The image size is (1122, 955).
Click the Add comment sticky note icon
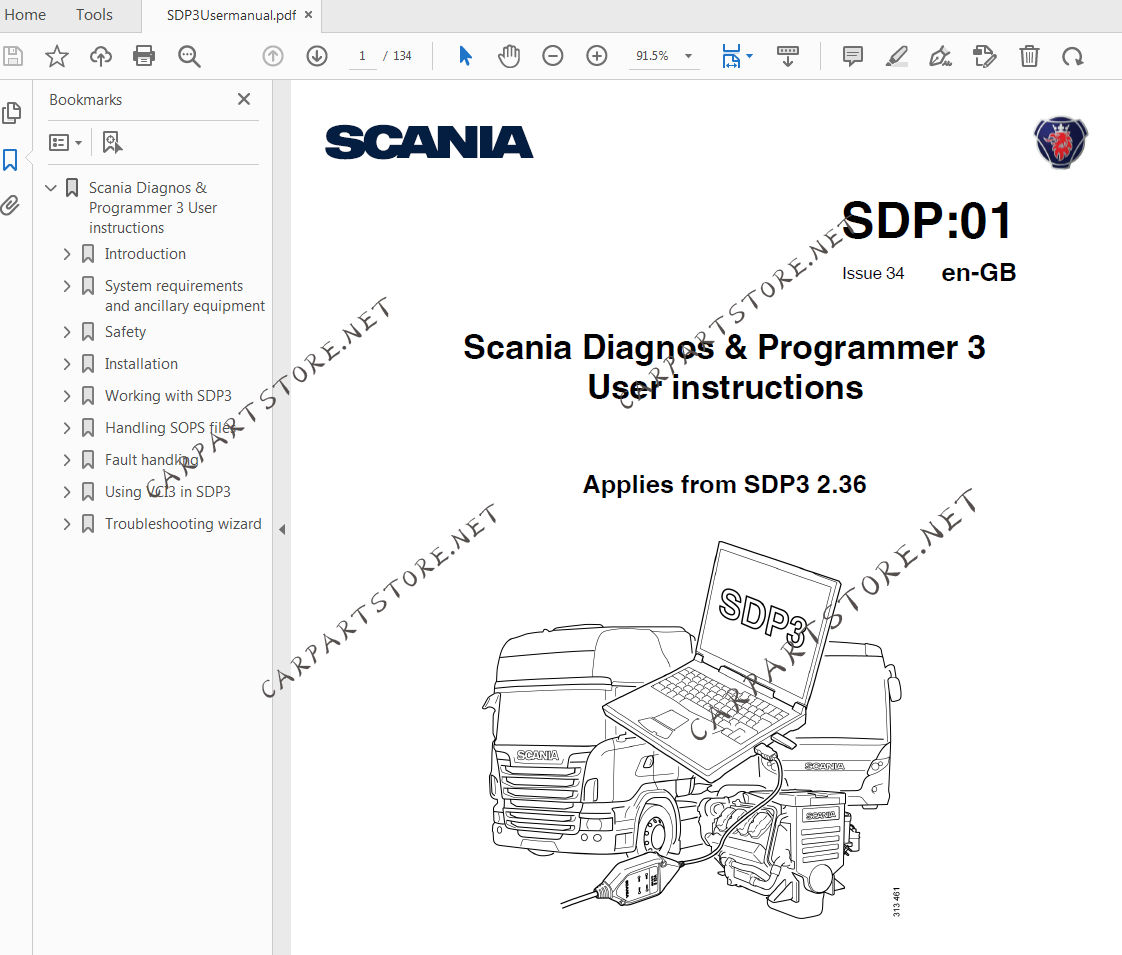(853, 56)
